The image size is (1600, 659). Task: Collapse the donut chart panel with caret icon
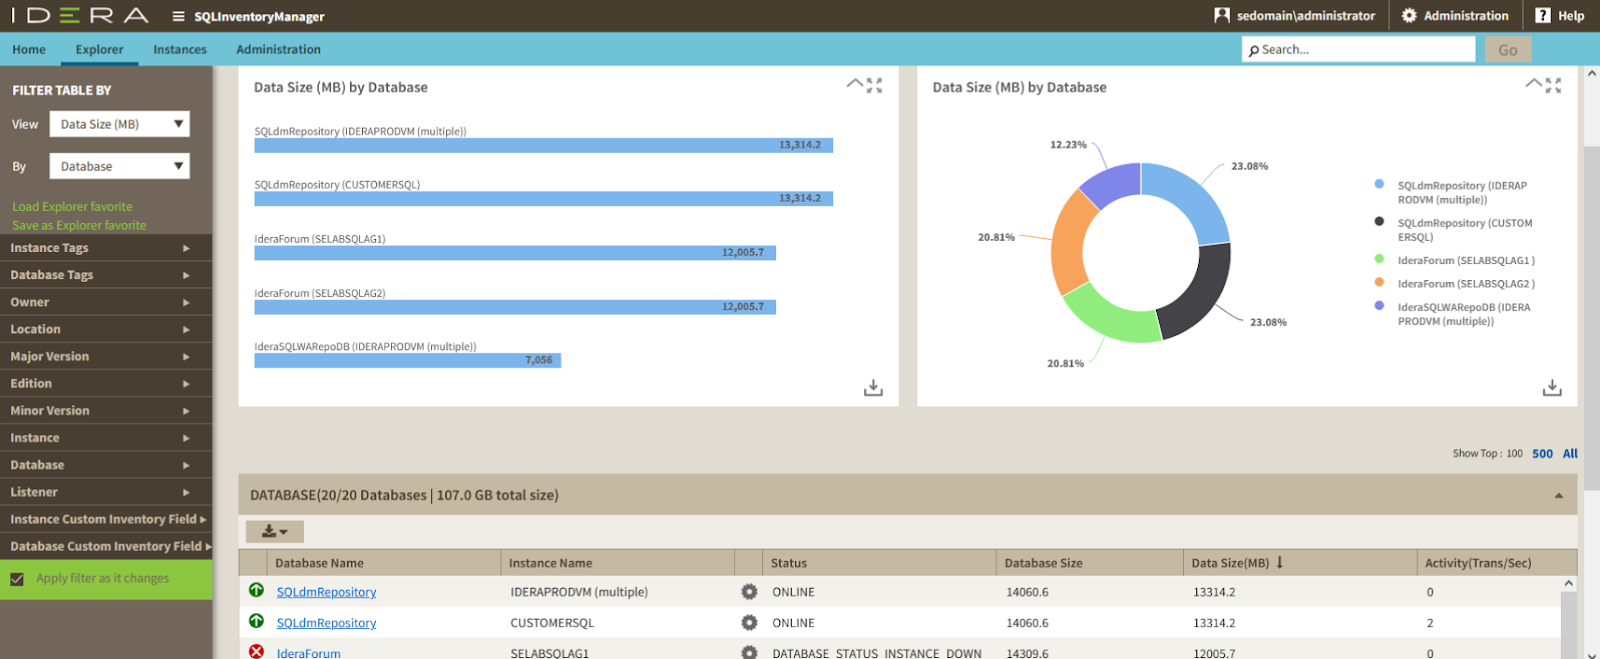[x=1533, y=84]
